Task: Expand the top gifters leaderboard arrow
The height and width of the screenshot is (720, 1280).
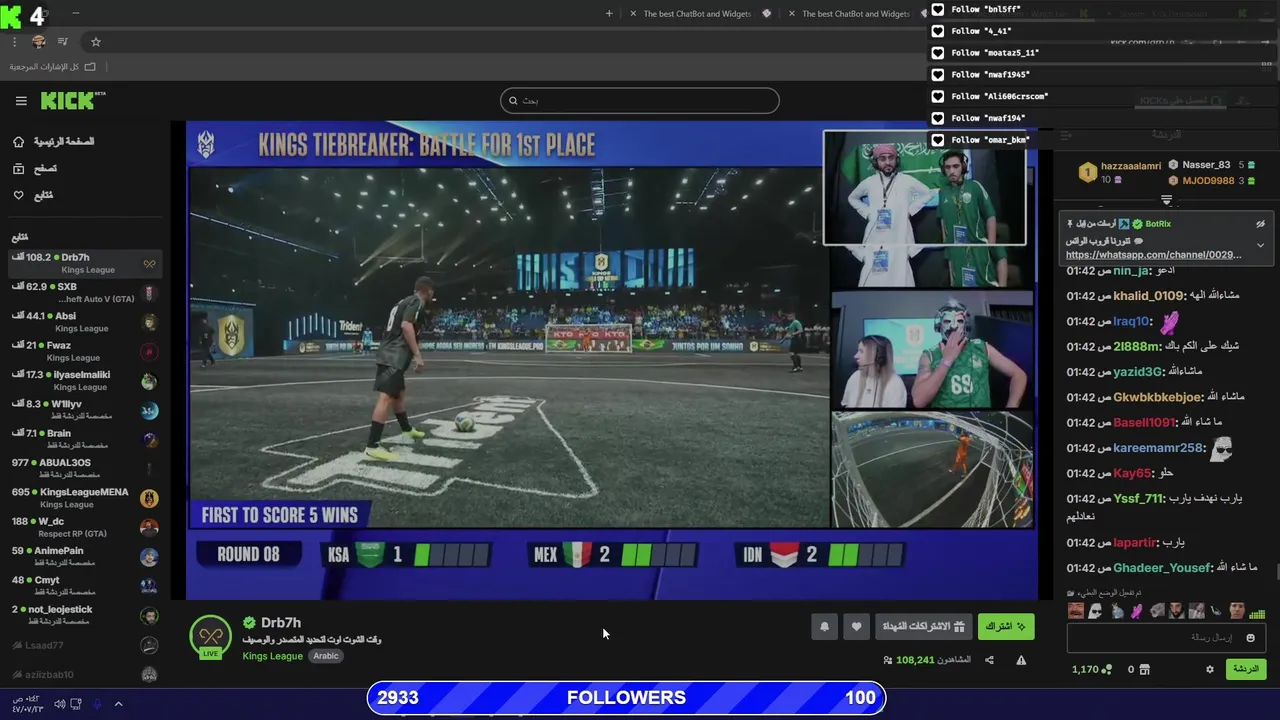Action: point(1166,201)
